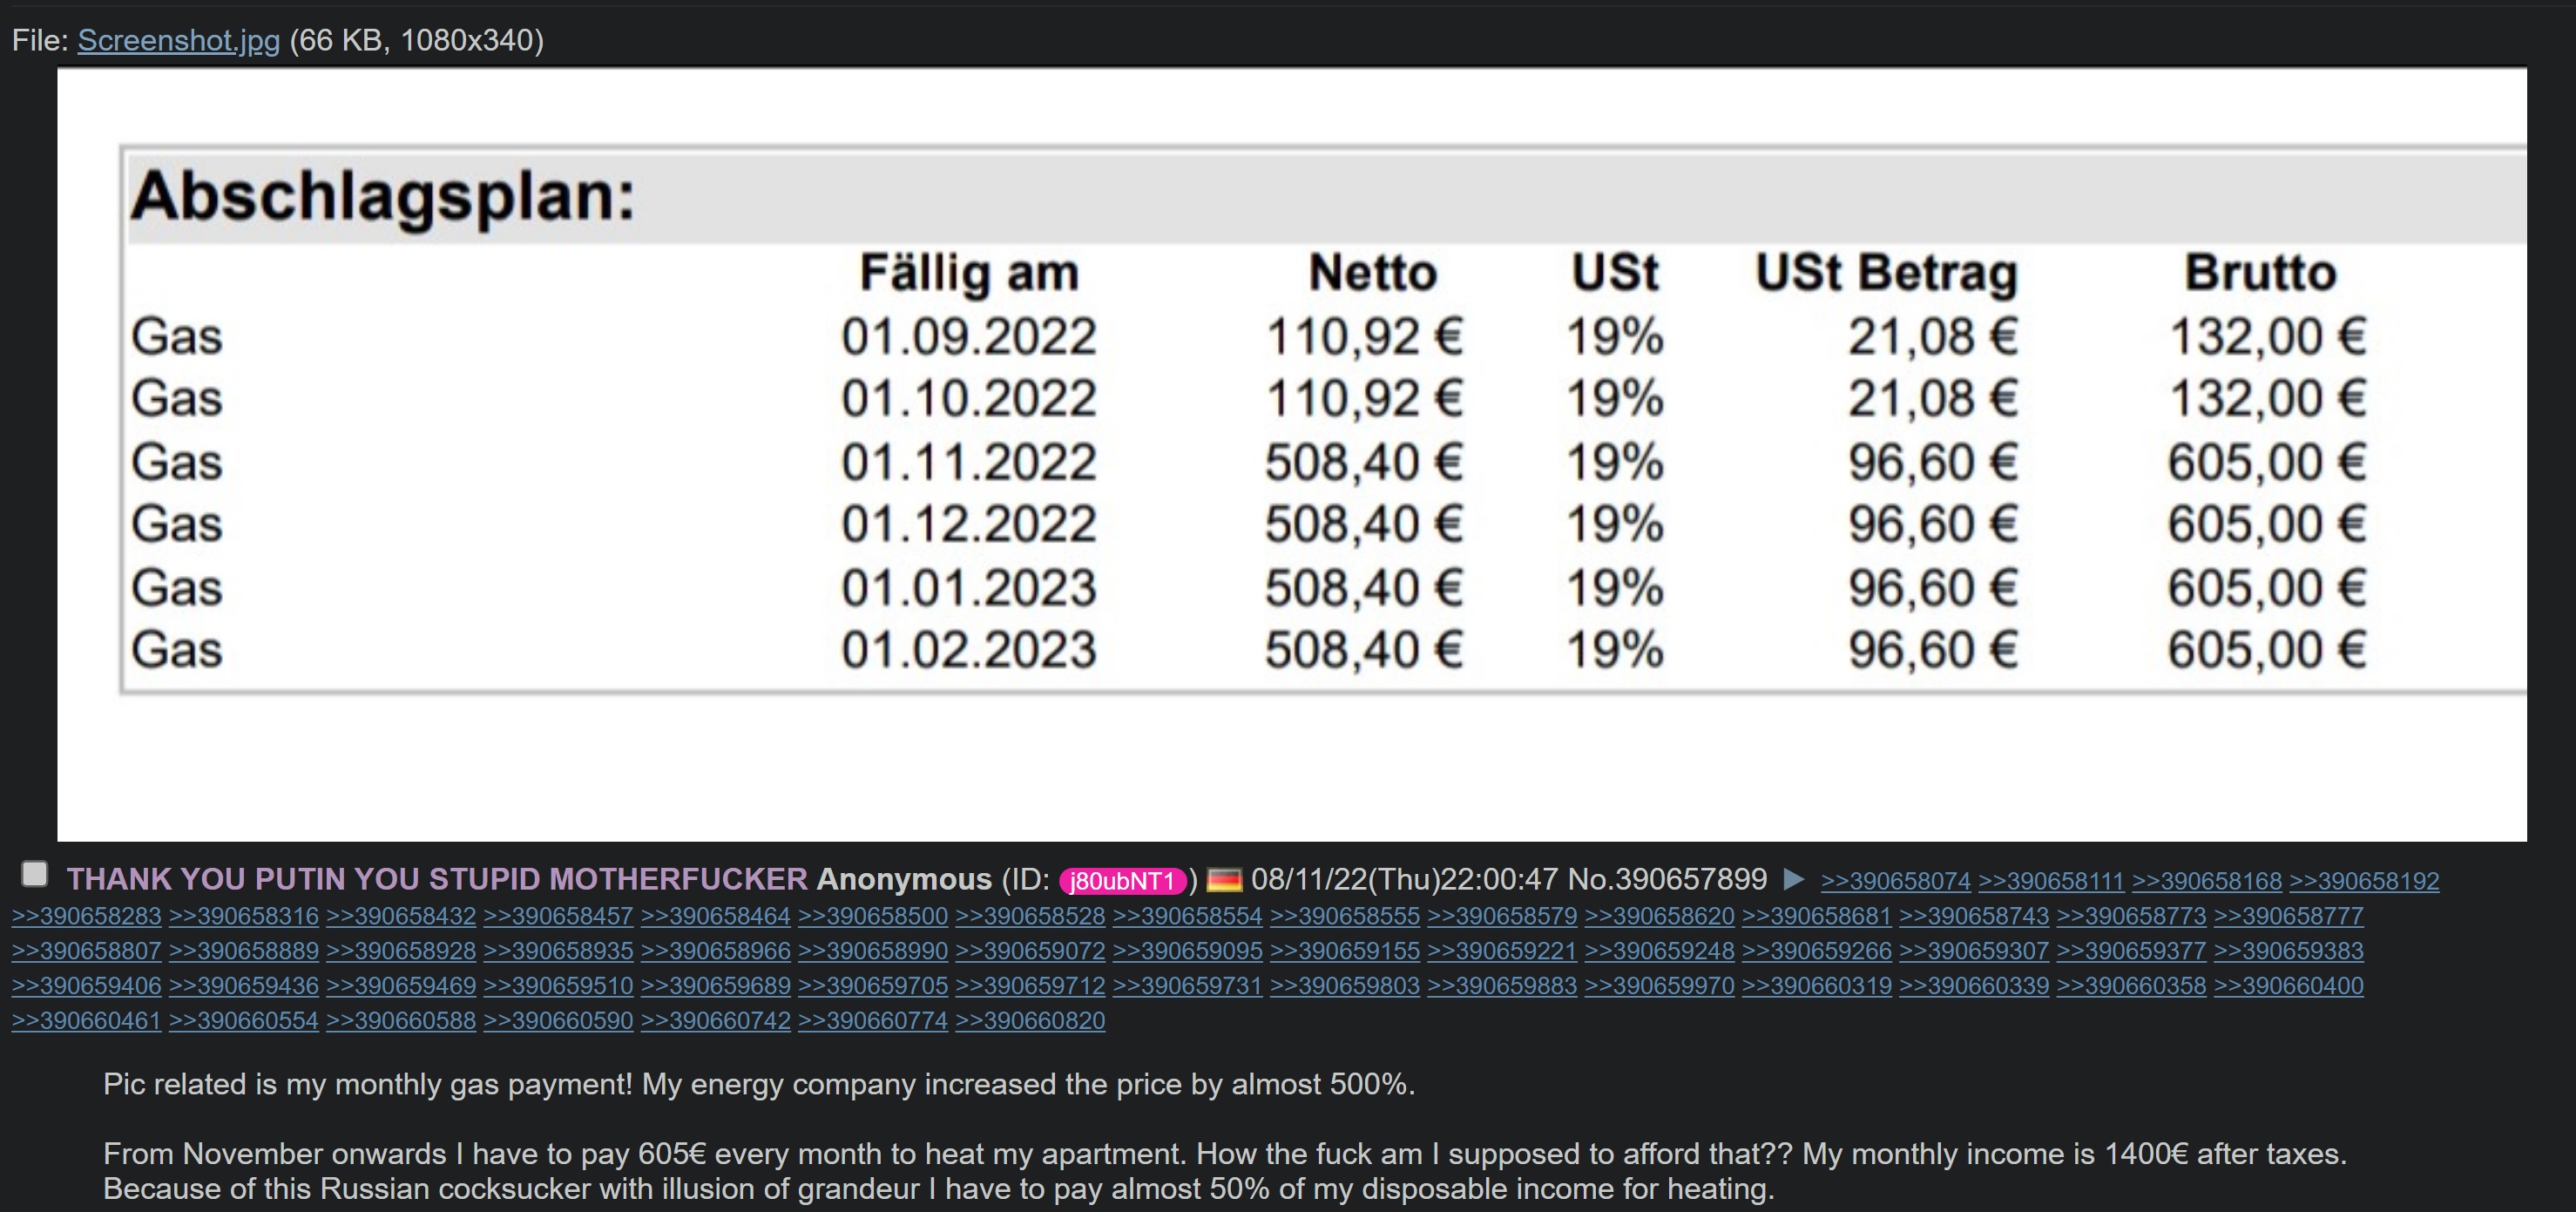
Task: Click the post timestamp 08/11/22(Thu)22:00:47
Action: click(1404, 880)
